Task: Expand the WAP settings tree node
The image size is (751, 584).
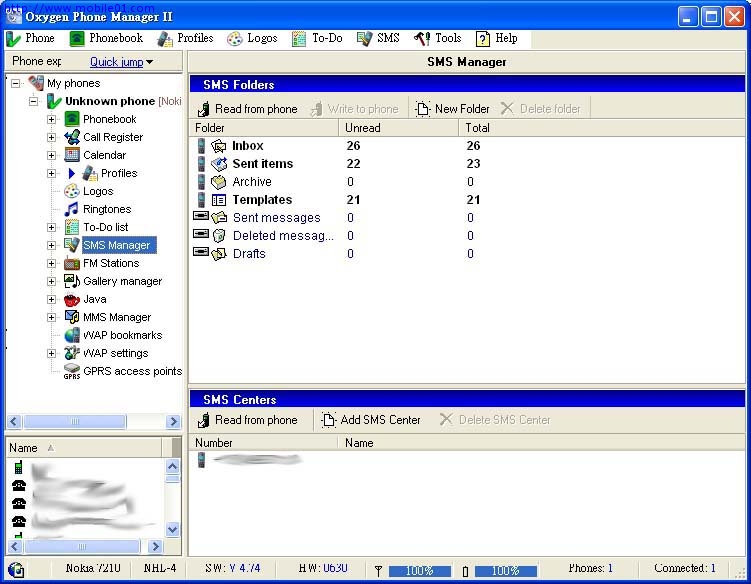Action: click(51, 354)
